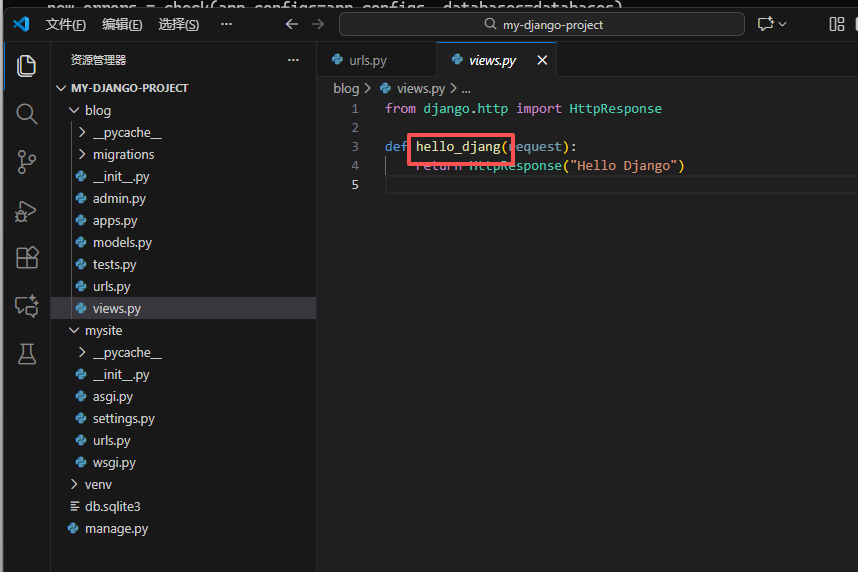
Task: Open the Extensions view
Action: click(26, 257)
